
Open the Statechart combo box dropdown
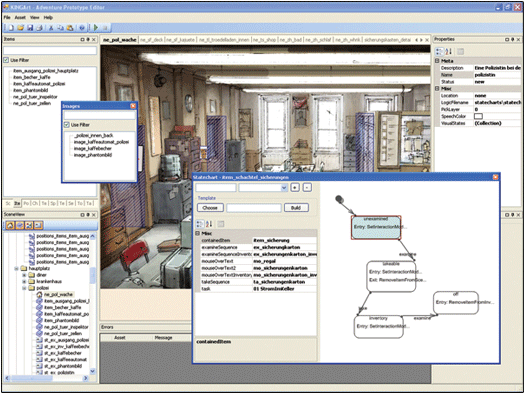tap(284, 188)
